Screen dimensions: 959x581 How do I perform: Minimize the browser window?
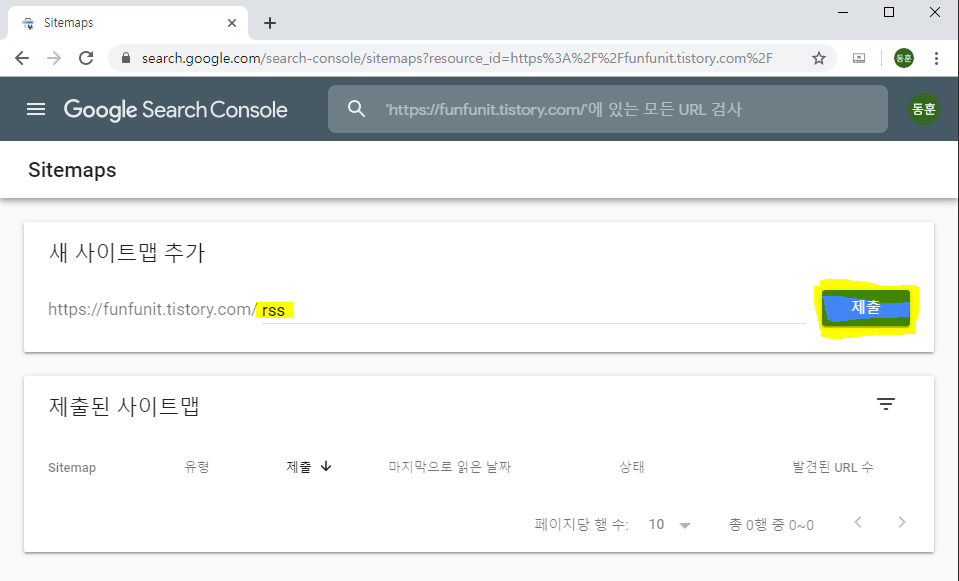[x=843, y=12]
